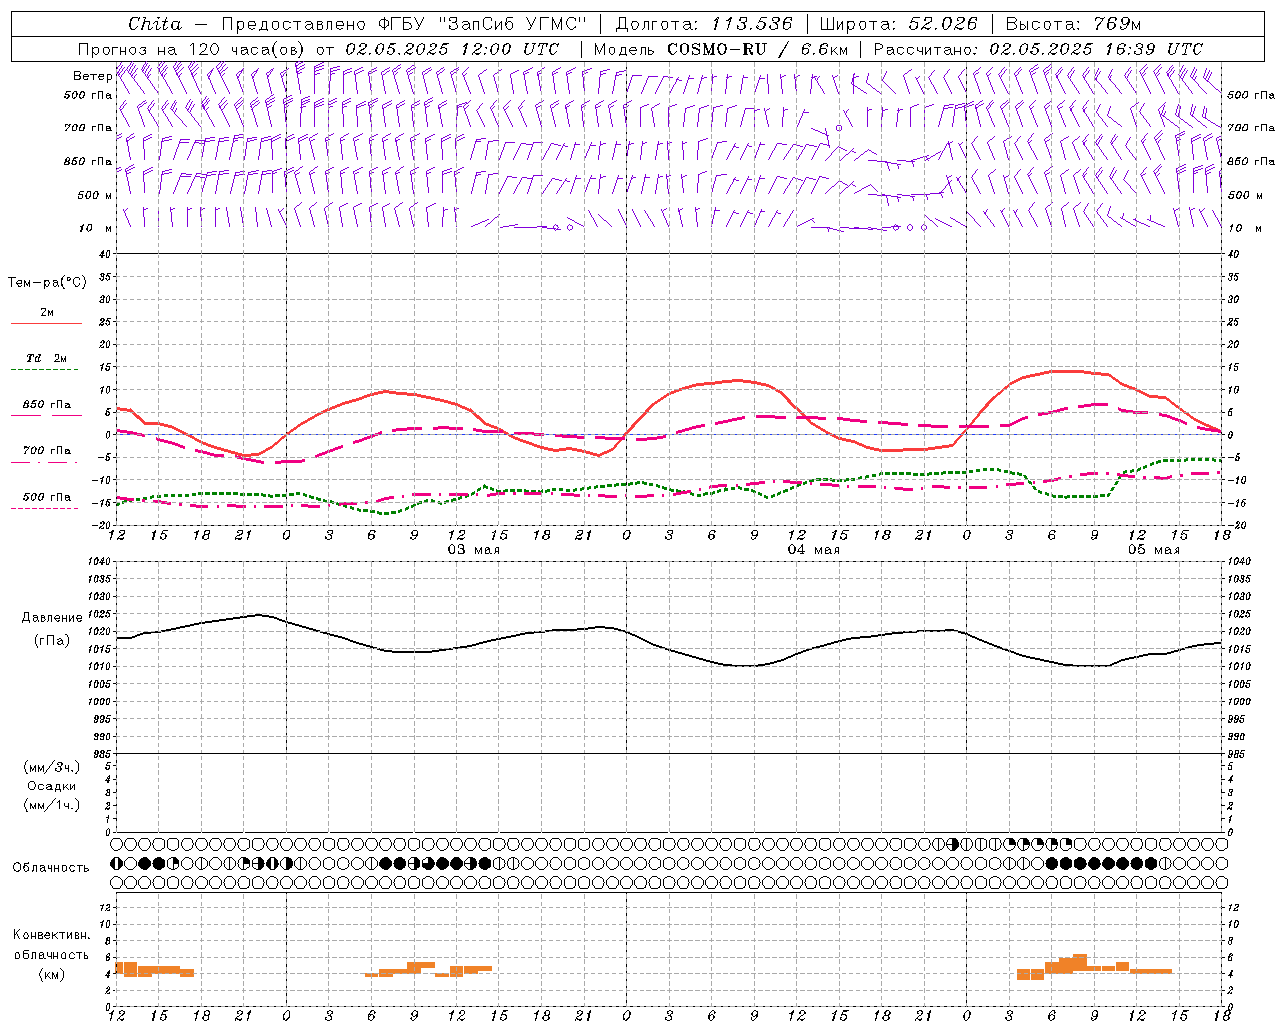Click the "500 м" wind level label on left
The width and height of the screenshot is (1280, 1024).
pos(95,195)
